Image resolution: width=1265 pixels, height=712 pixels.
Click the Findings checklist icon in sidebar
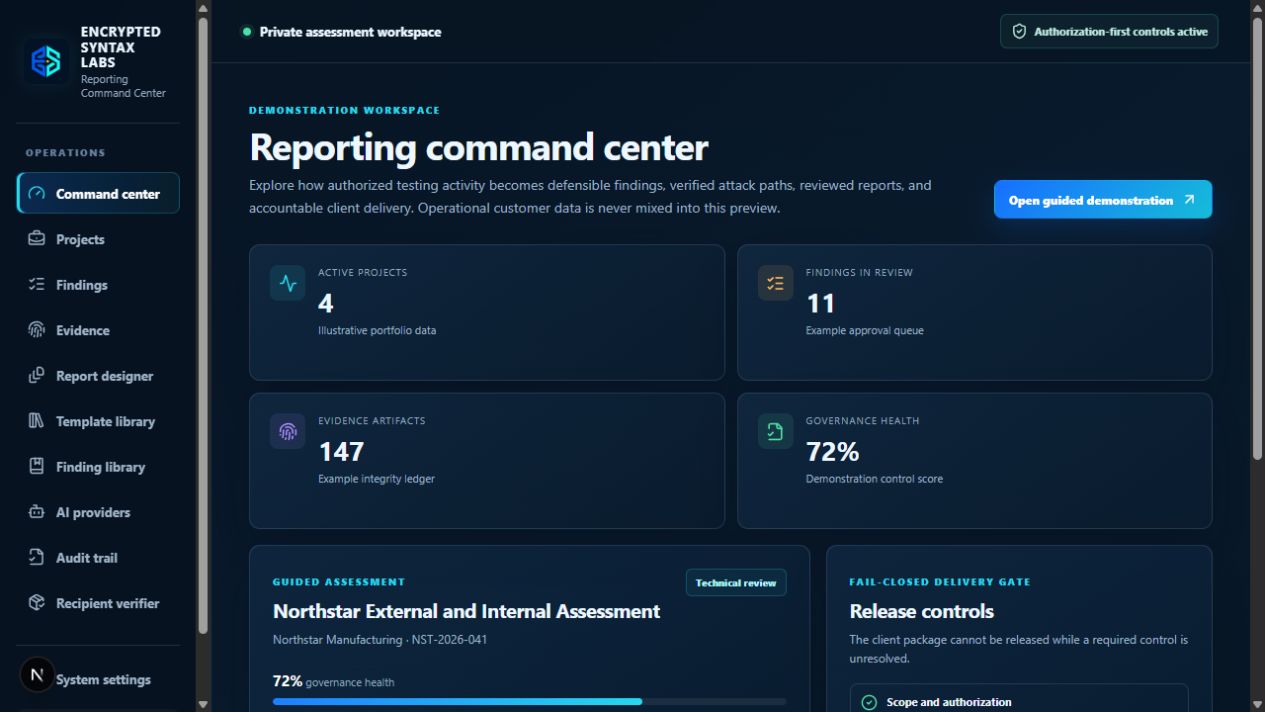[37, 285]
